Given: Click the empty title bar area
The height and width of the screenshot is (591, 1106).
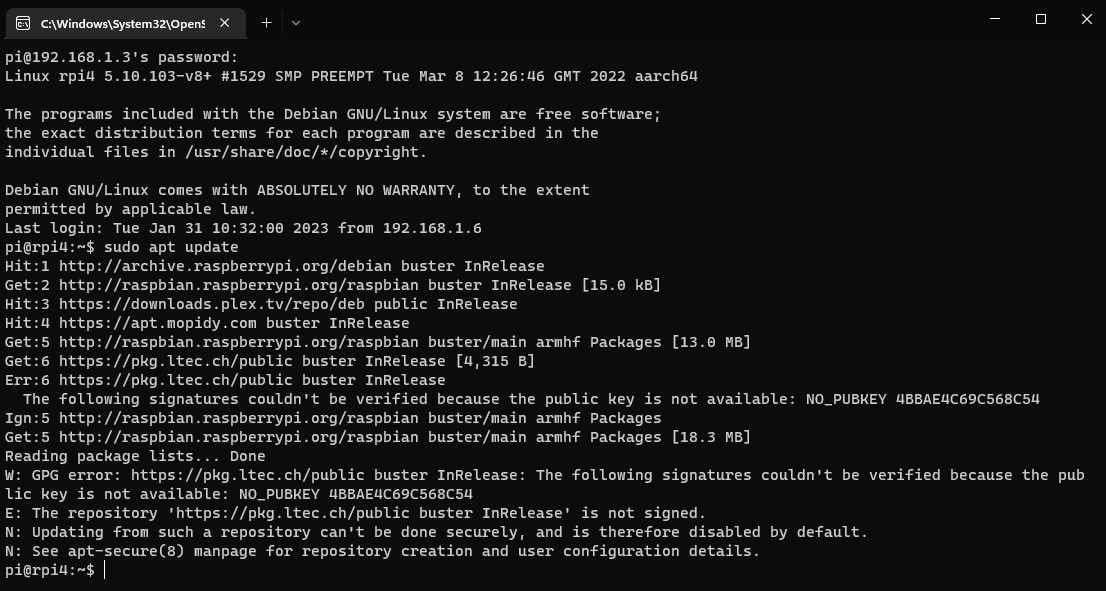Looking at the screenshot, I should click(635, 19).
